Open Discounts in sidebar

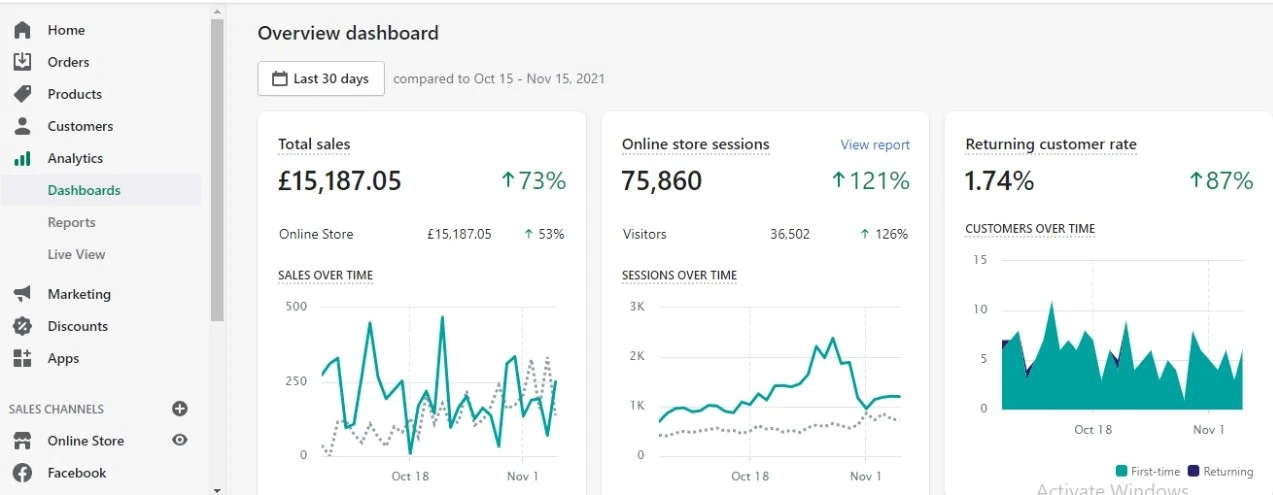pos(78,326)
